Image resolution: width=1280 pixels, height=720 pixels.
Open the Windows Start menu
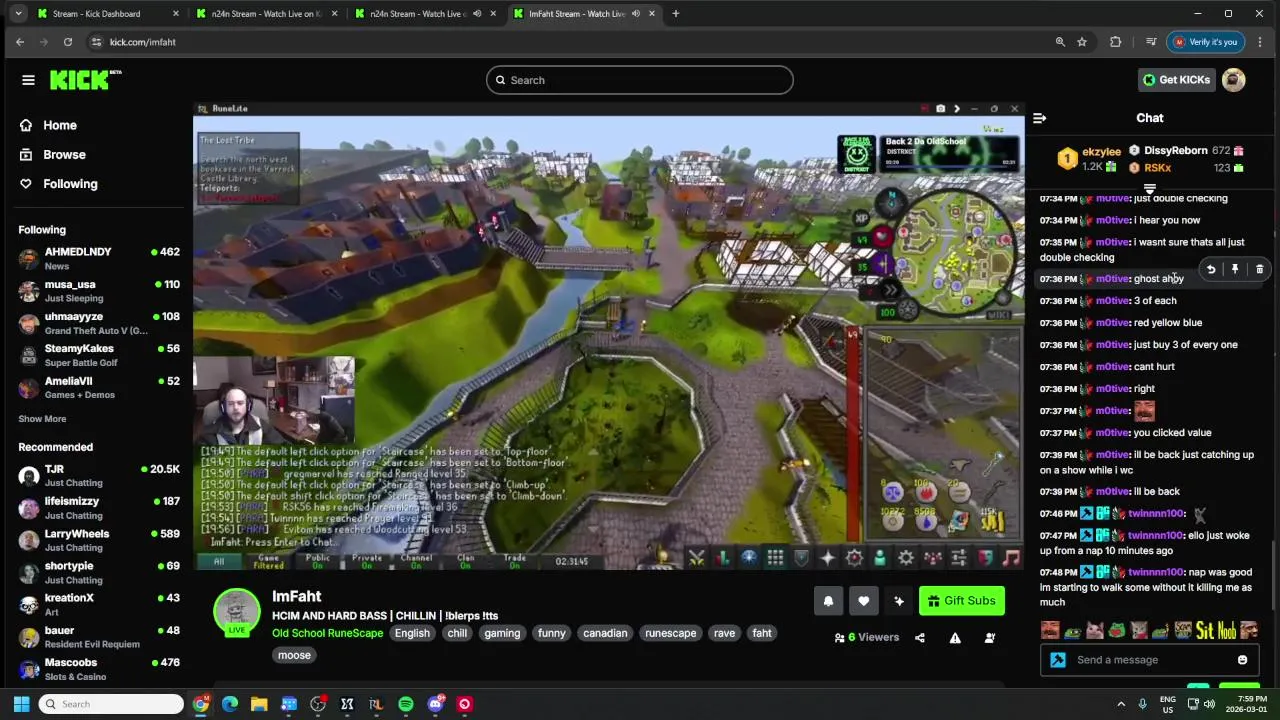coord(21,704)
